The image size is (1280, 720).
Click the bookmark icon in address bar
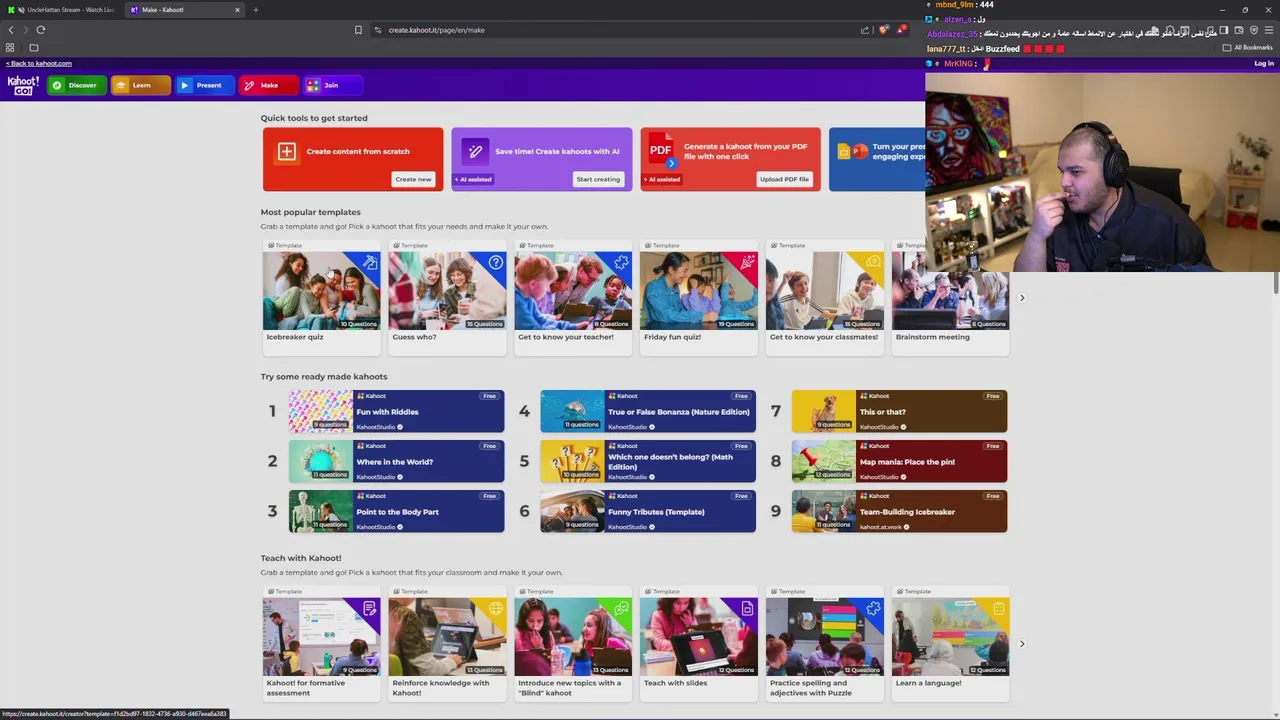(358, 30)
